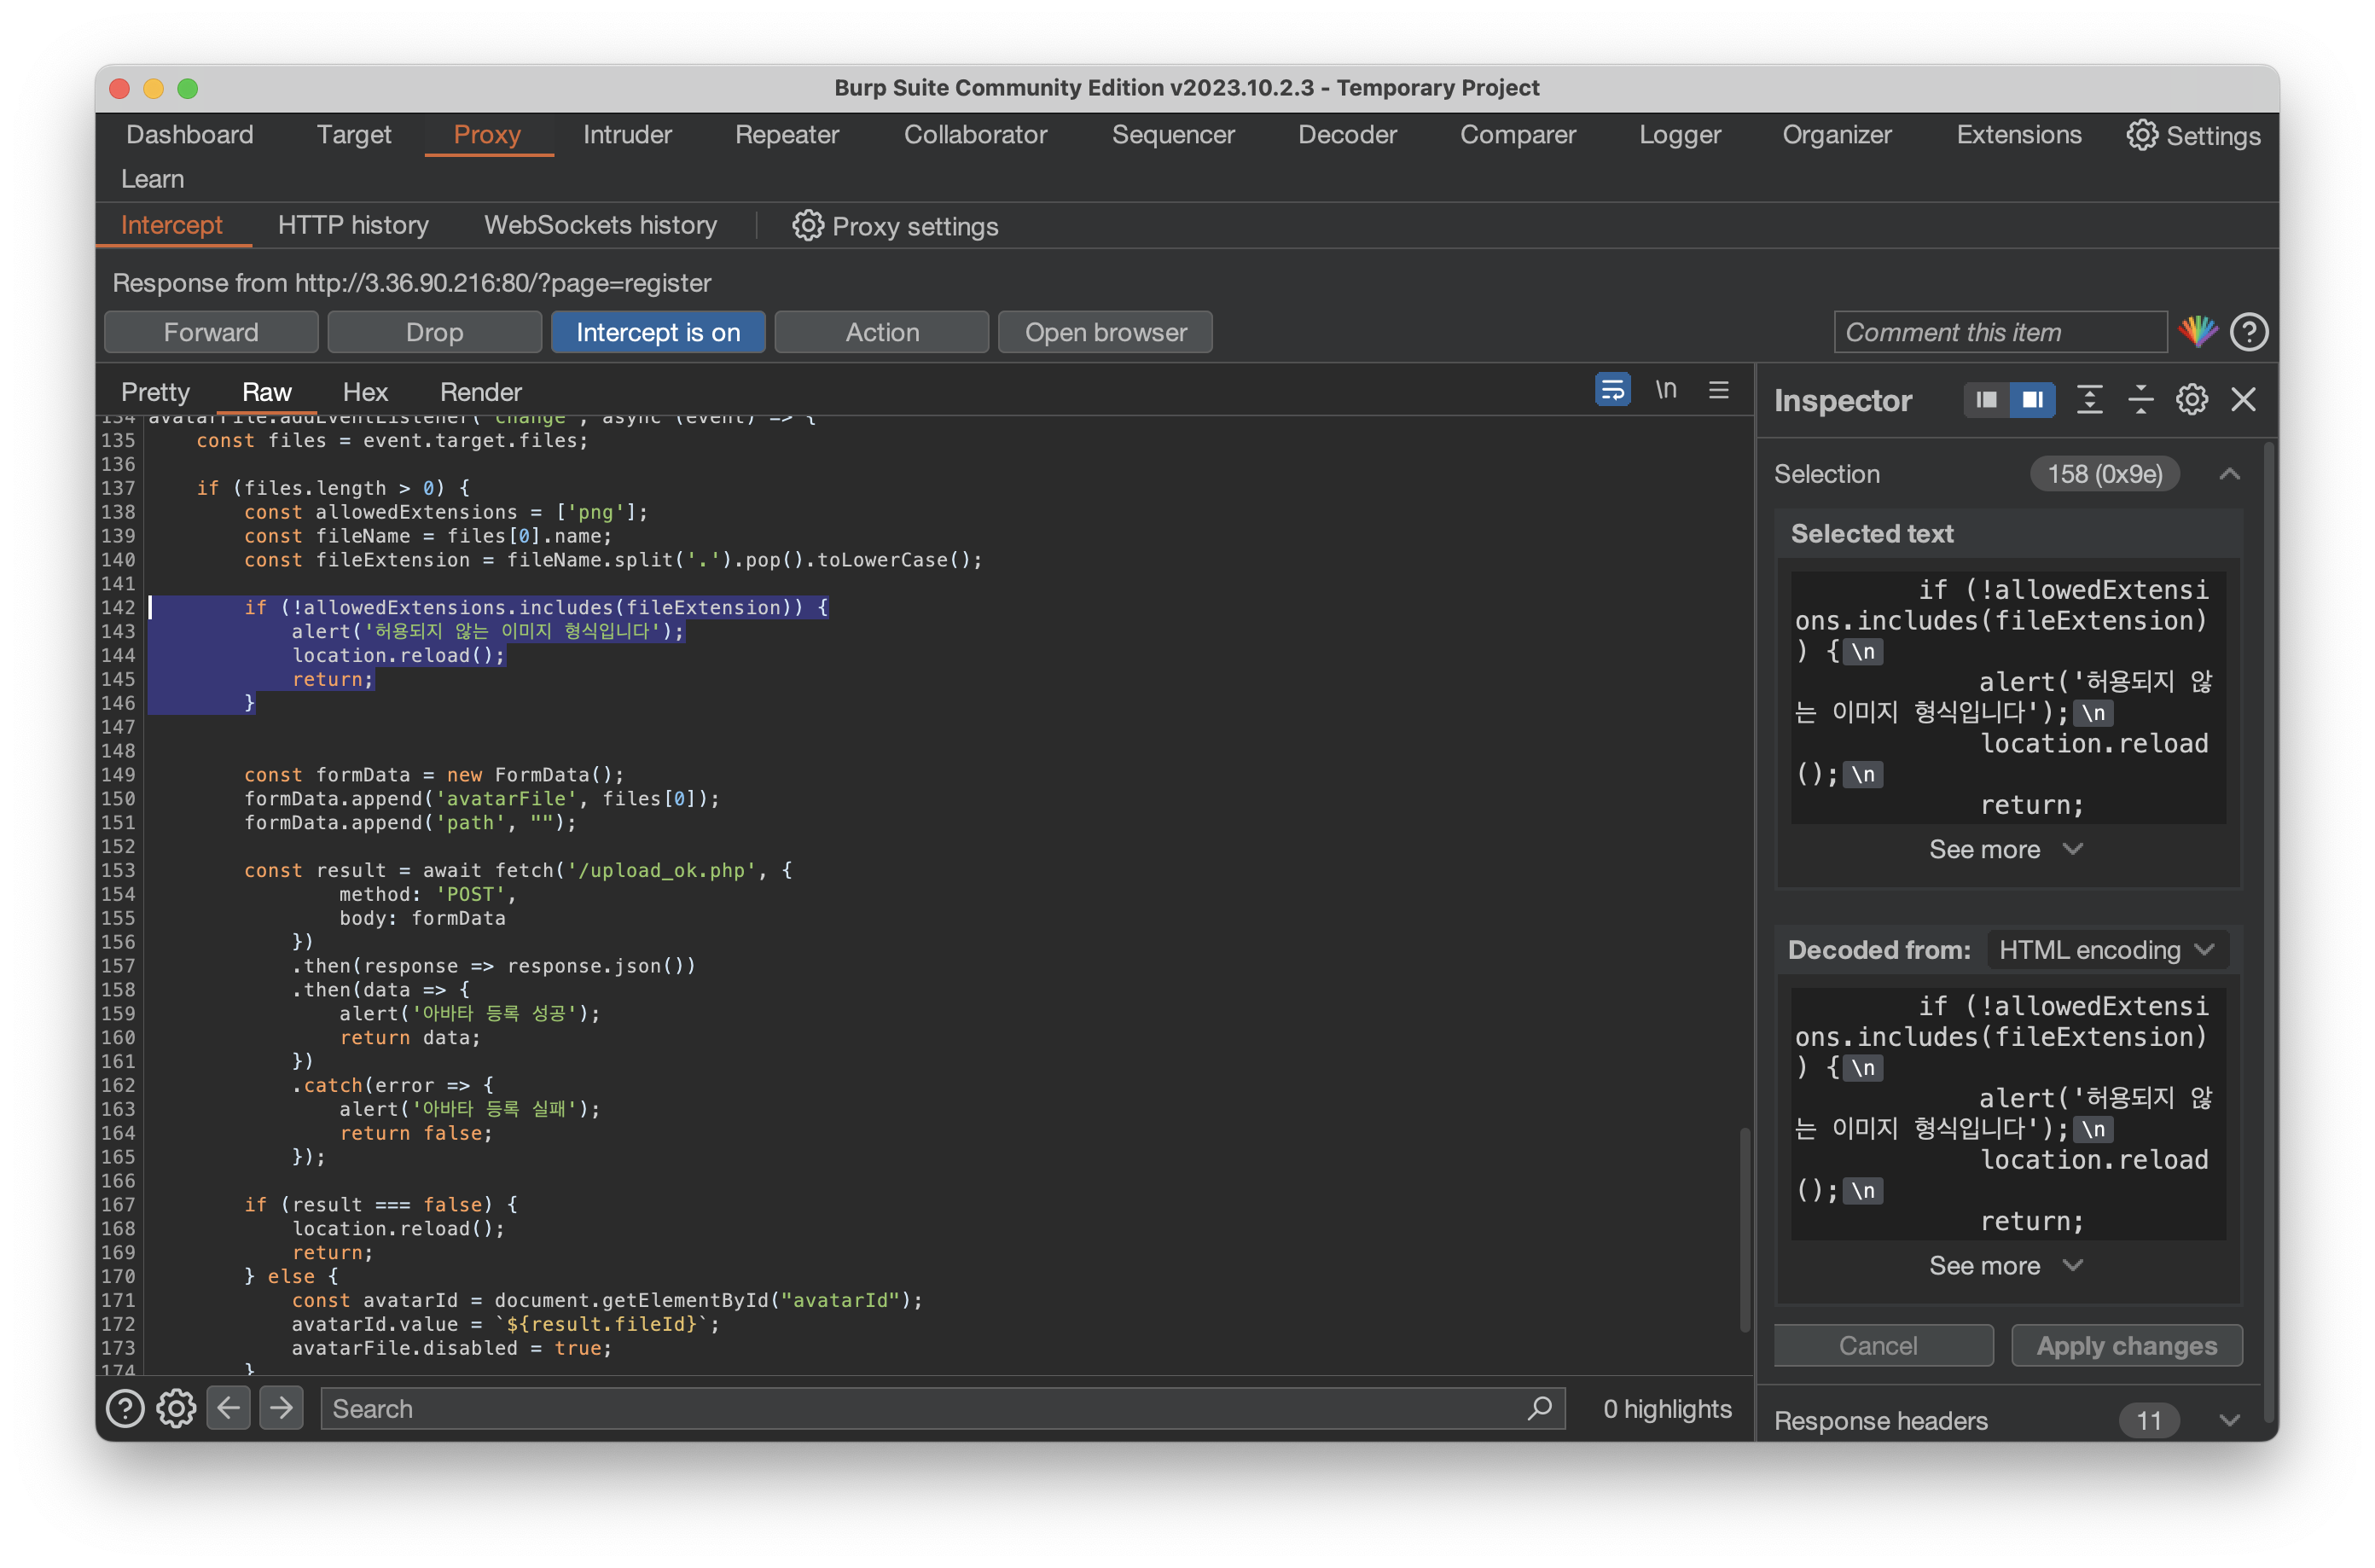Forward the intercepted response
Viewport: 2375px width, 1568px height.
tap(211, 332)
